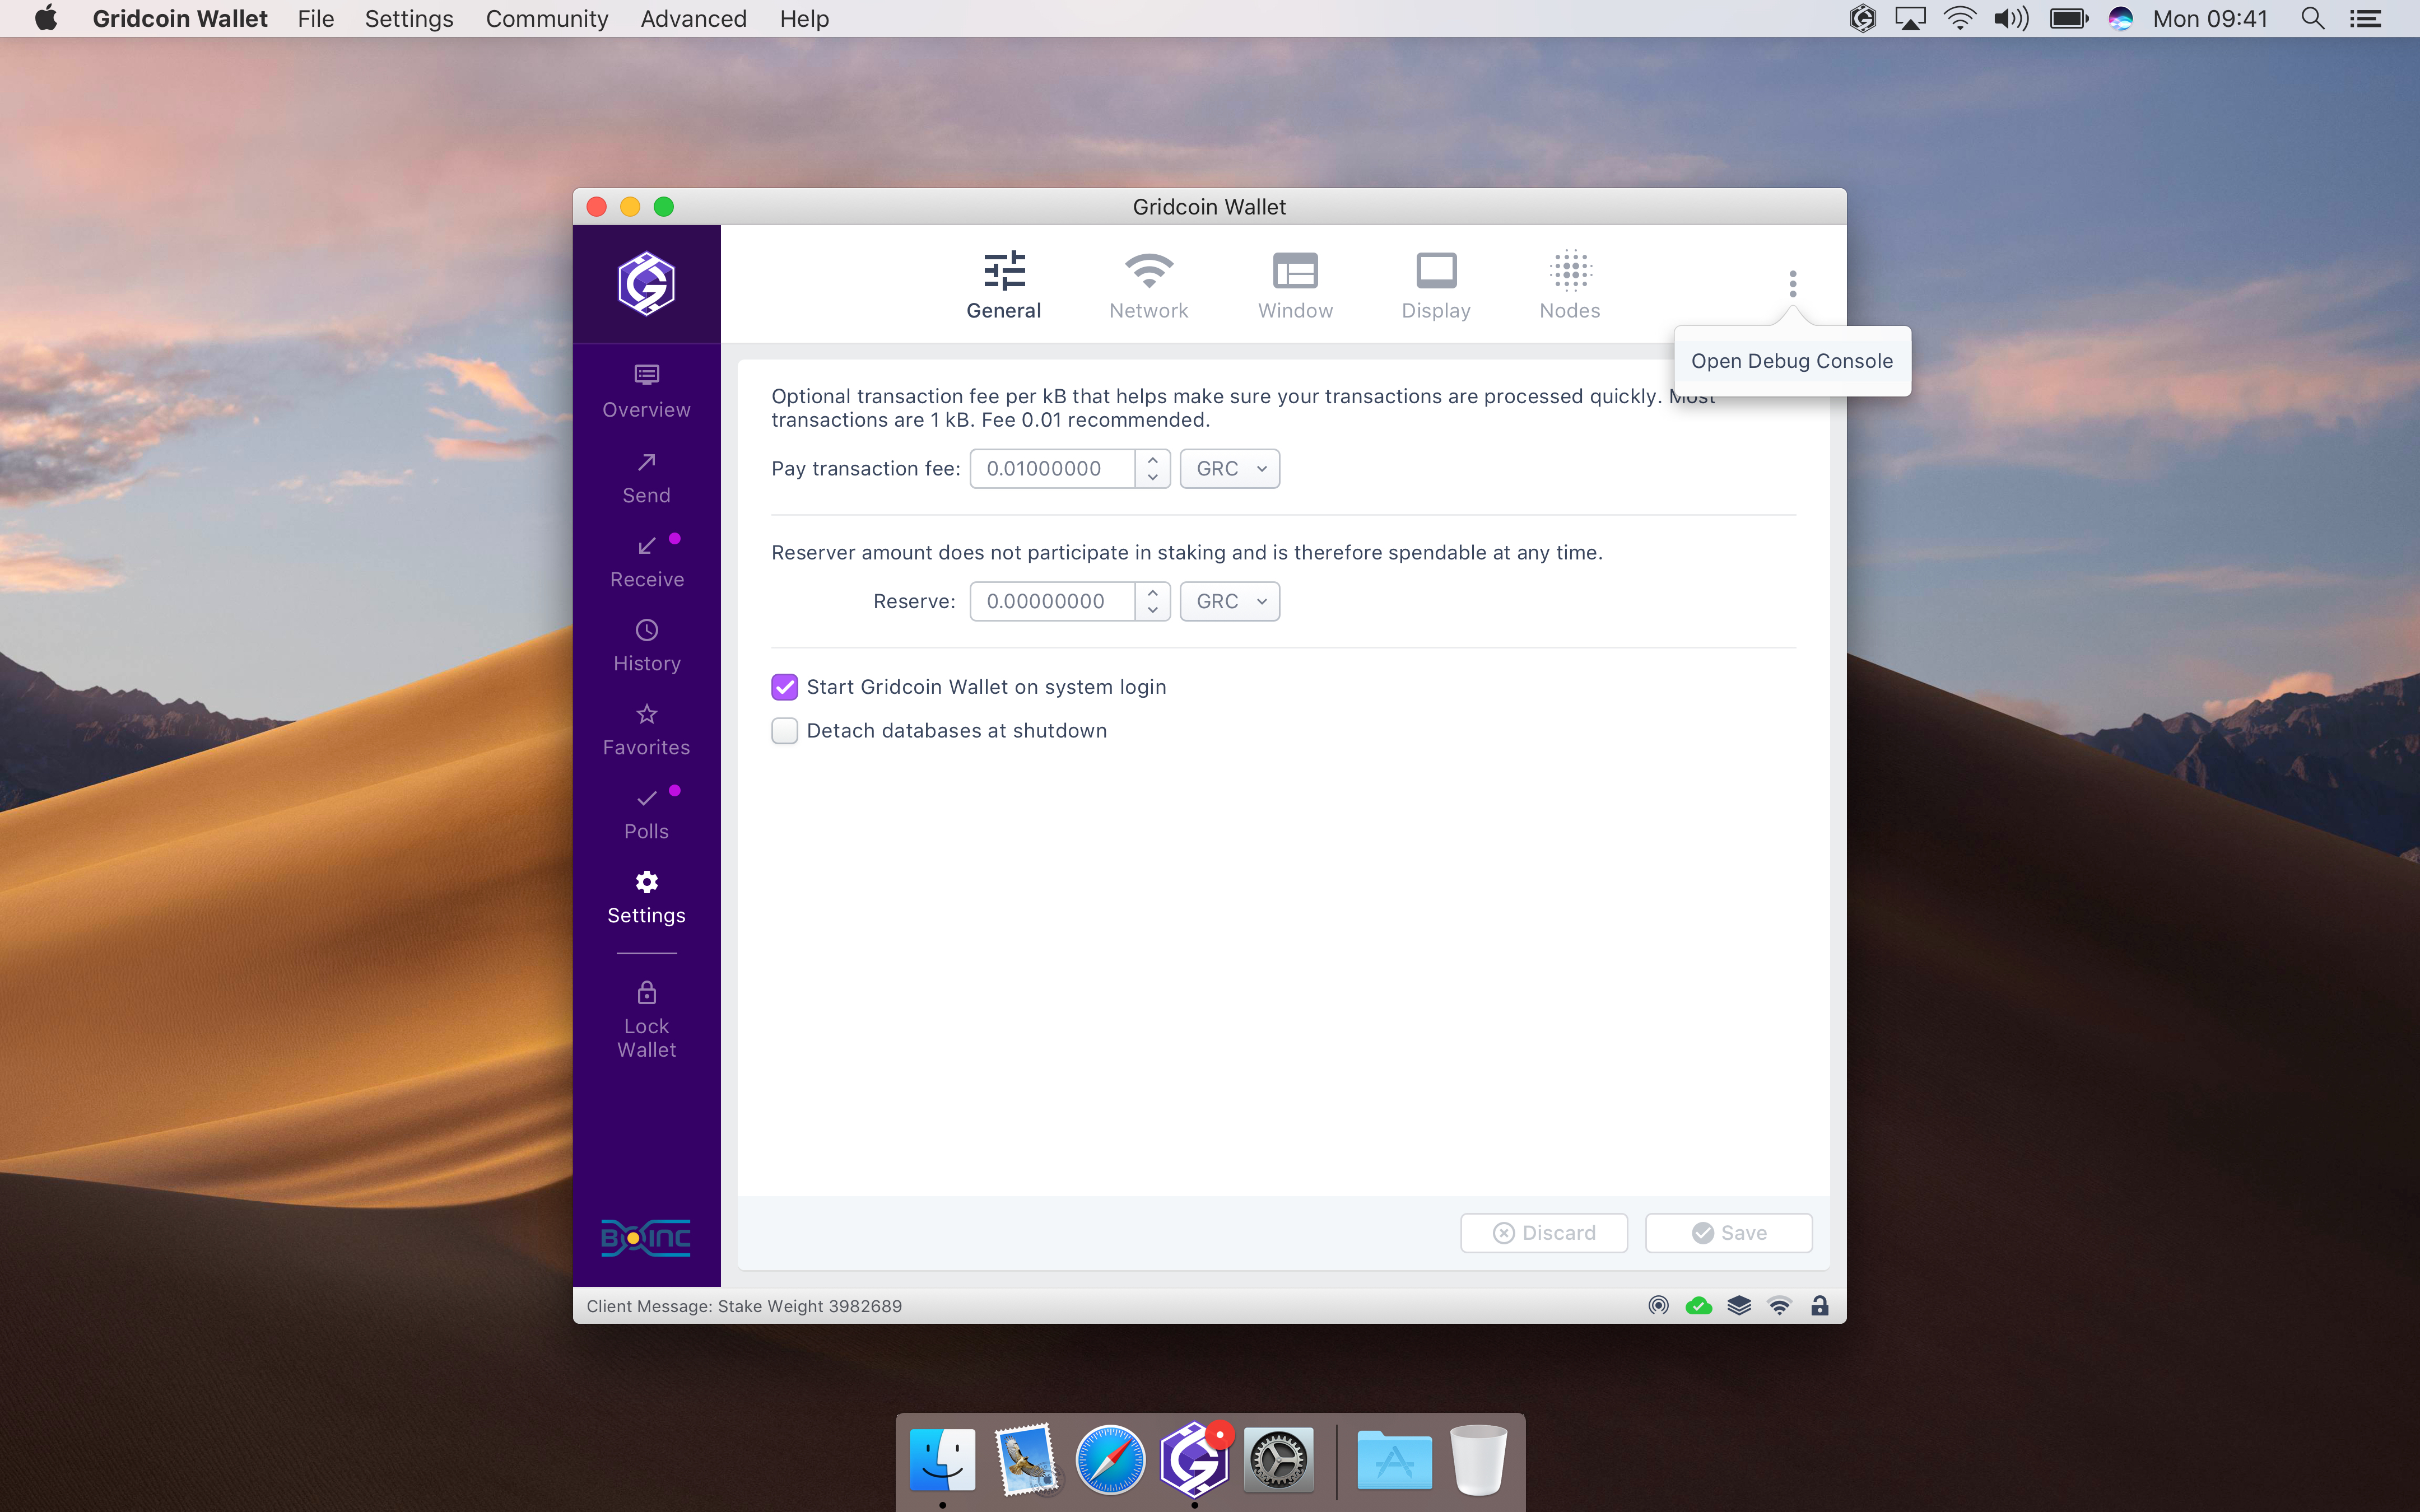Image resolution: width=2420 pixels, height=1512 pixels.
Task: Click the Gridcoin Wallet Dock icon
Action: tap(1194, 1459)
